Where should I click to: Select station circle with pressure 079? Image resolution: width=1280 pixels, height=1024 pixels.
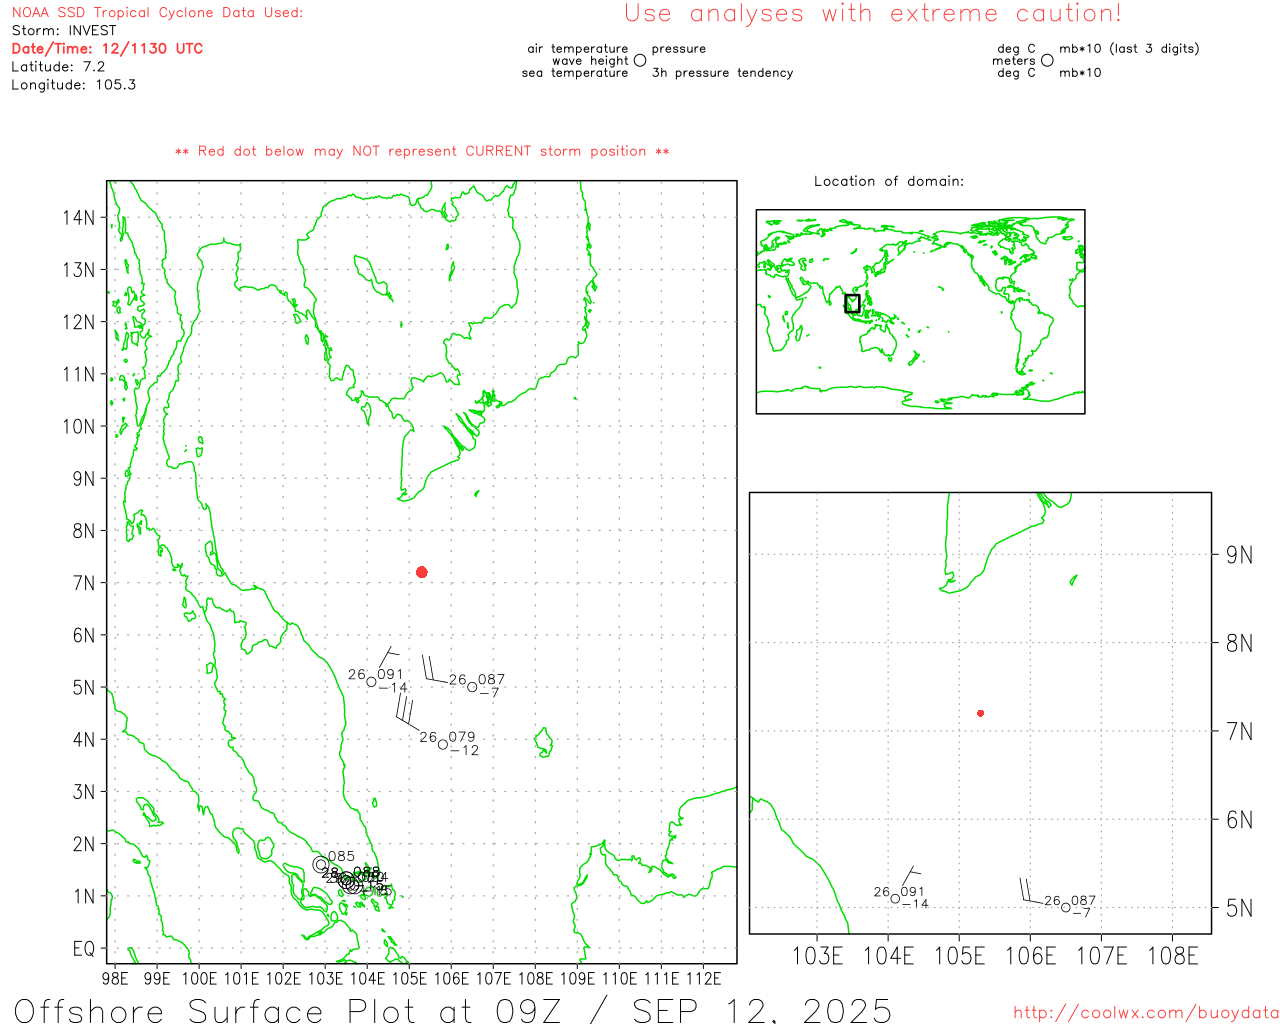coord(443,744)
